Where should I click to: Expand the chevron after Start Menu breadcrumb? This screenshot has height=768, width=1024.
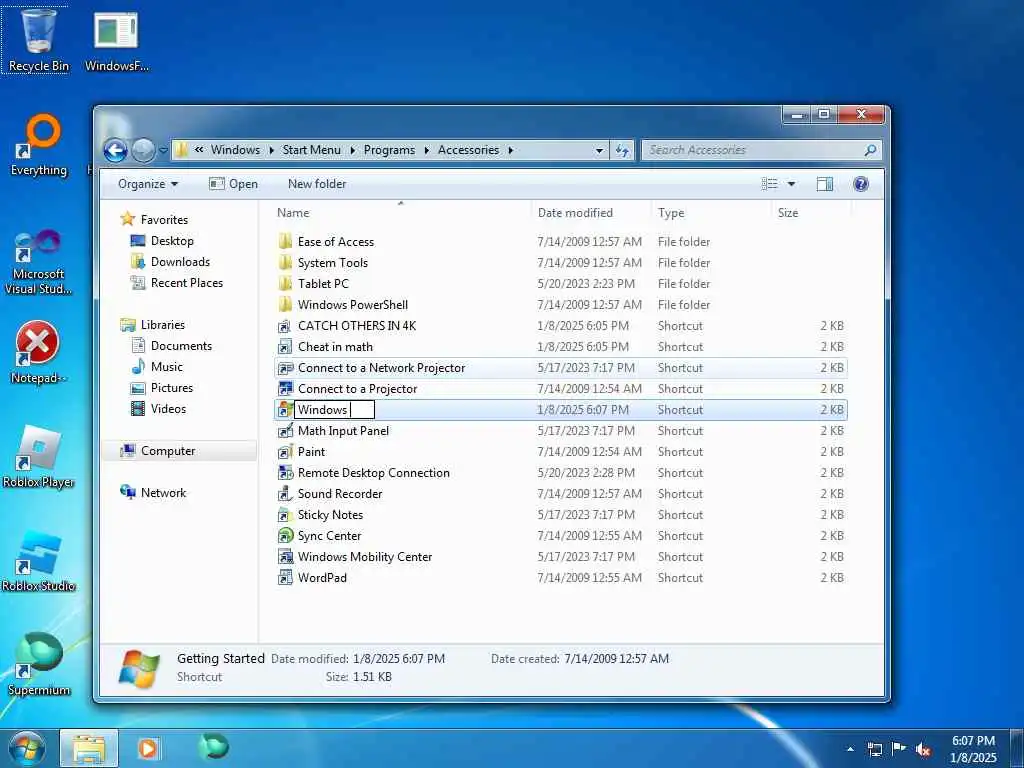353,150
